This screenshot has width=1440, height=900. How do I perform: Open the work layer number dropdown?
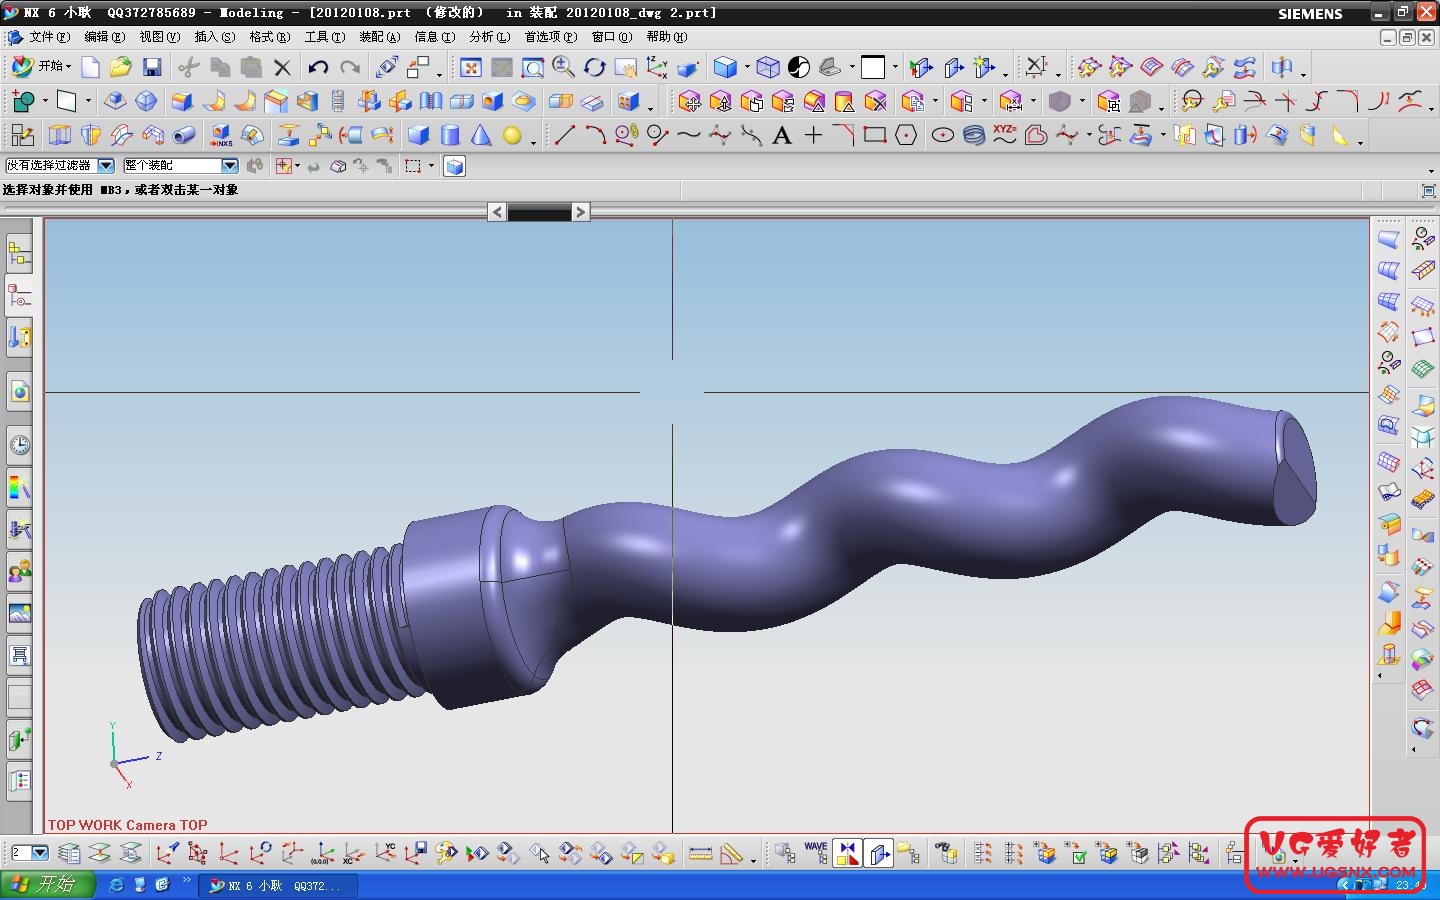click(40, 853)
